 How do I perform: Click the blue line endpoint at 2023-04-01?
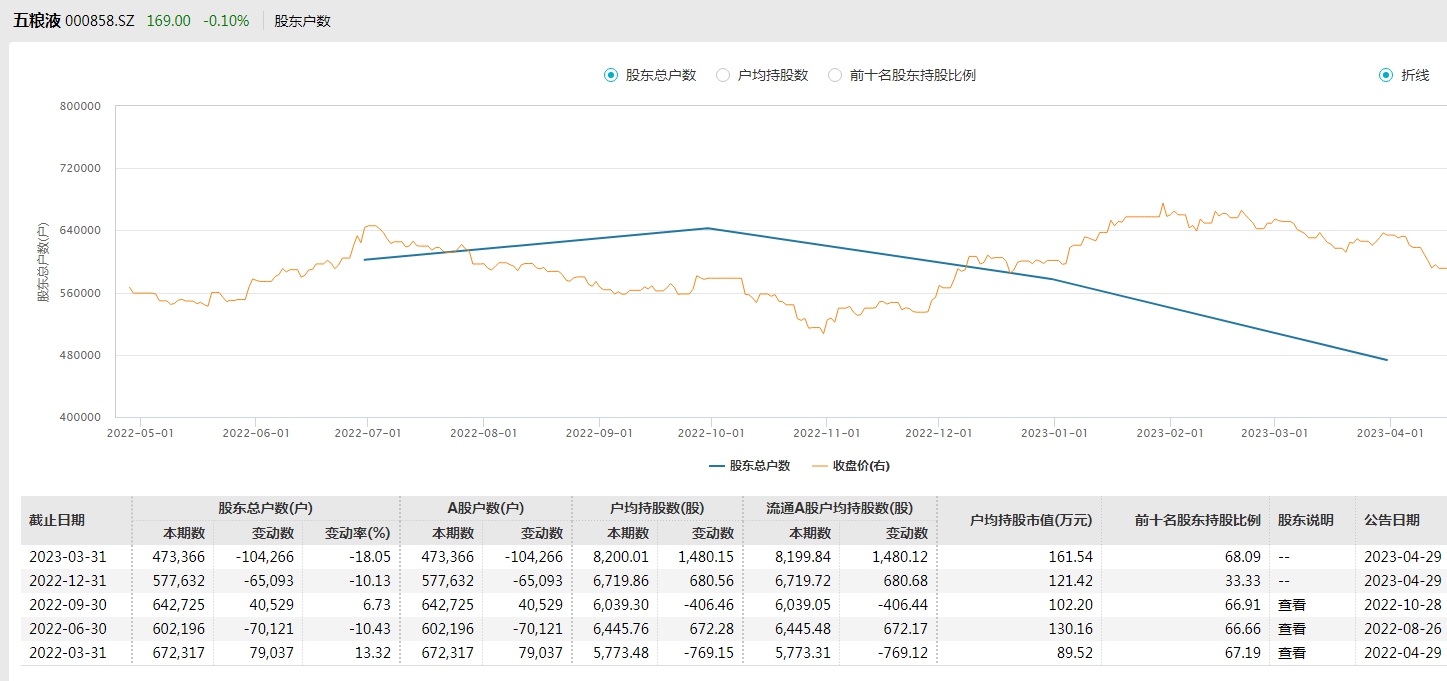(1387, 360)
